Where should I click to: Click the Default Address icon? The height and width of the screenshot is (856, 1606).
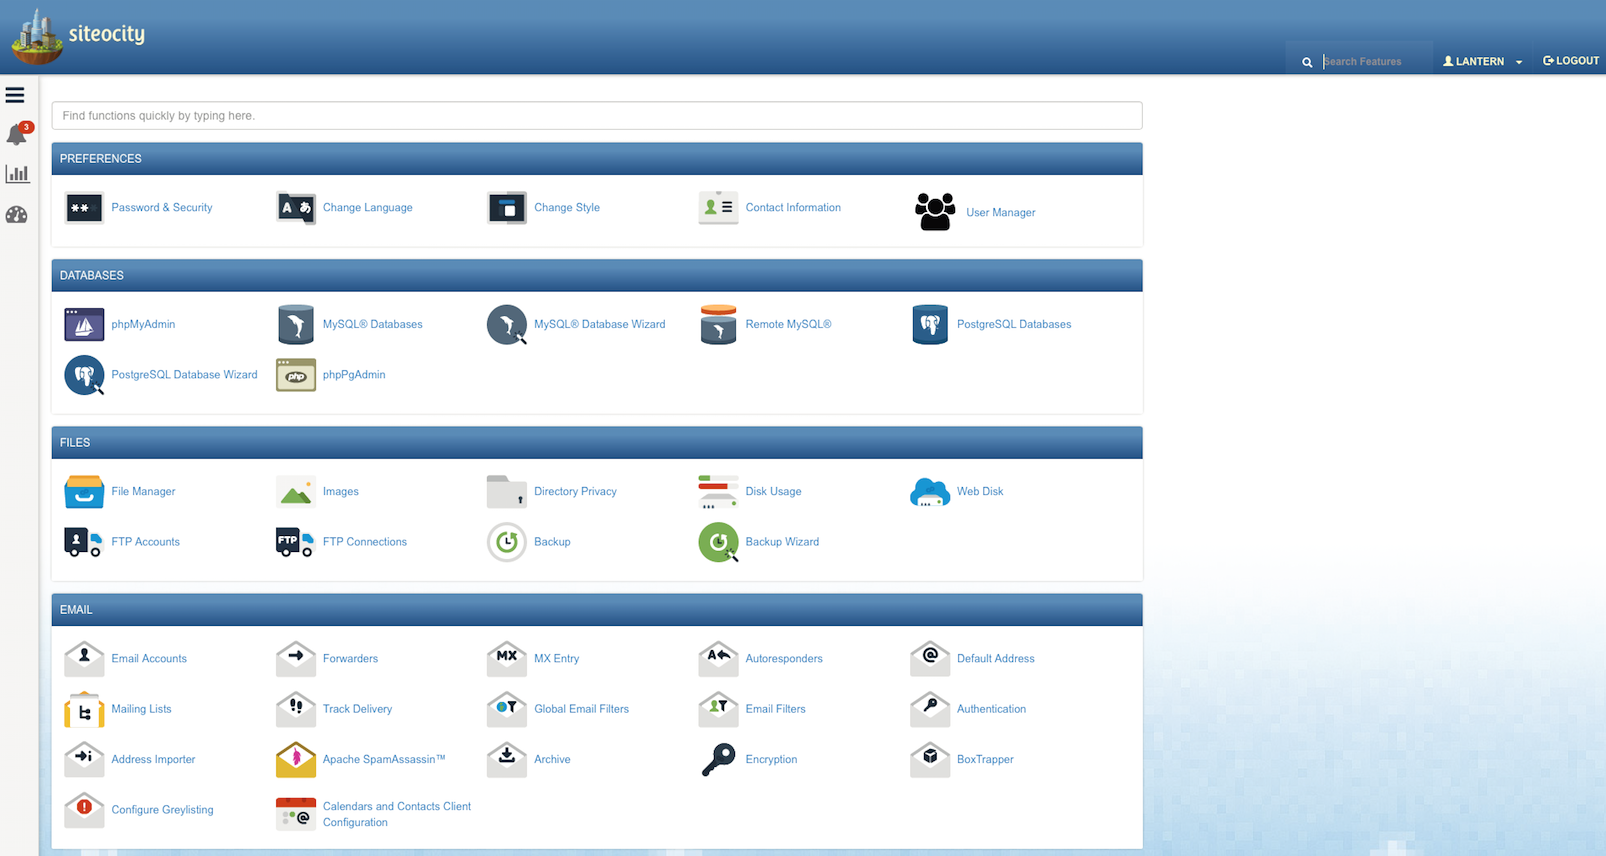click(x=930, y=658)
